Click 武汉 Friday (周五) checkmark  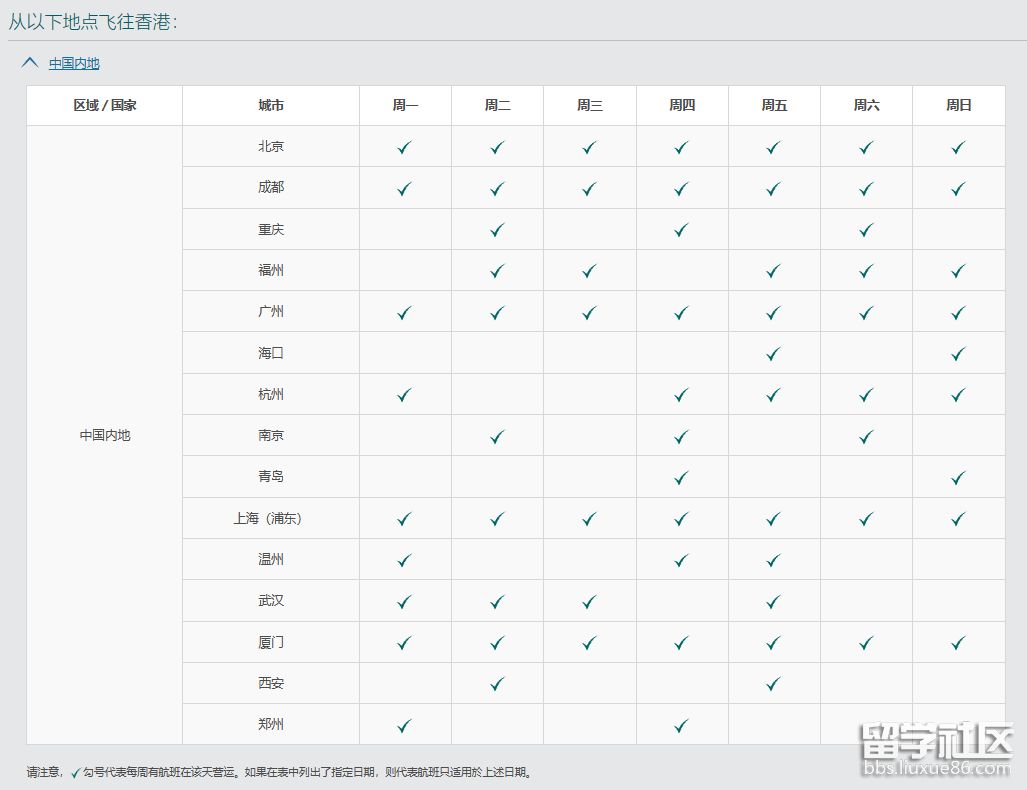coord(774,602)
